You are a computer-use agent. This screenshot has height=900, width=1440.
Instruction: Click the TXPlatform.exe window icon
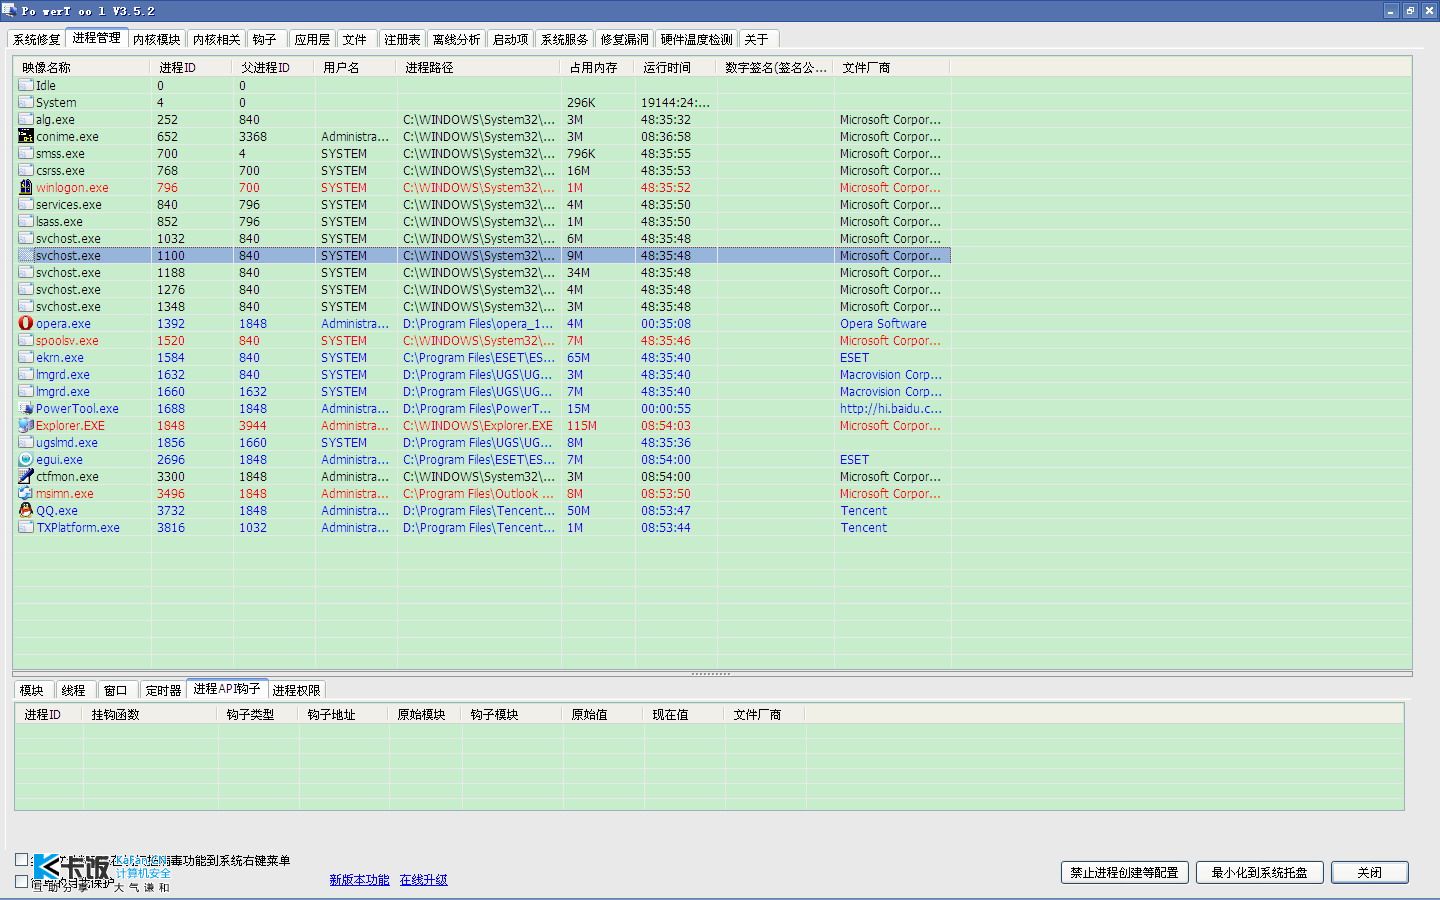[26, 527]
